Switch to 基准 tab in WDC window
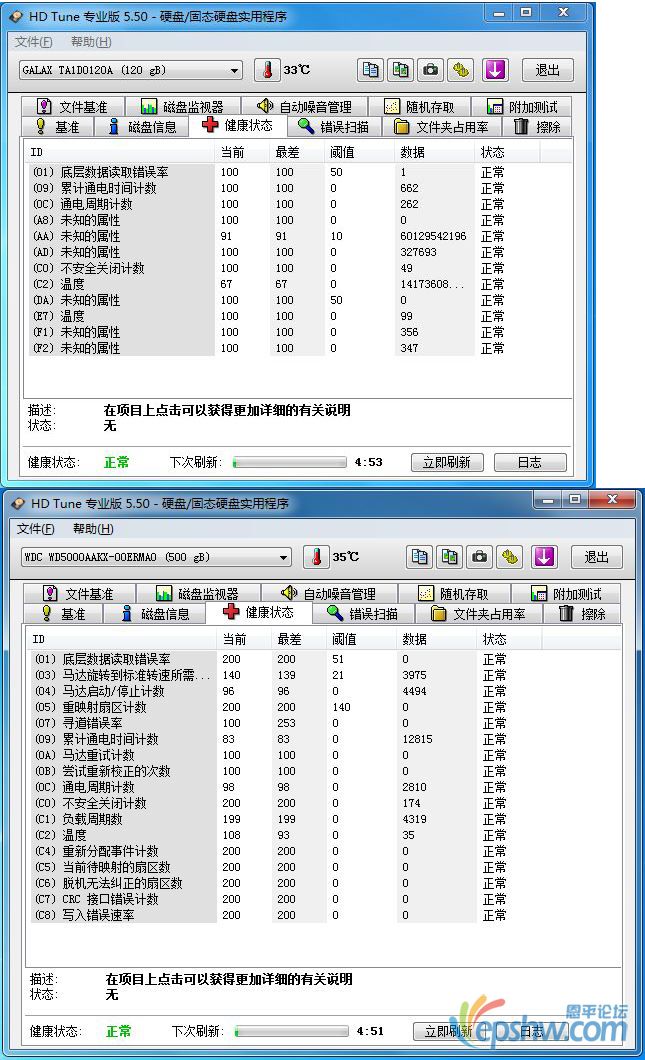This screenshot has height=1060, width=645. tap(63, 614)
